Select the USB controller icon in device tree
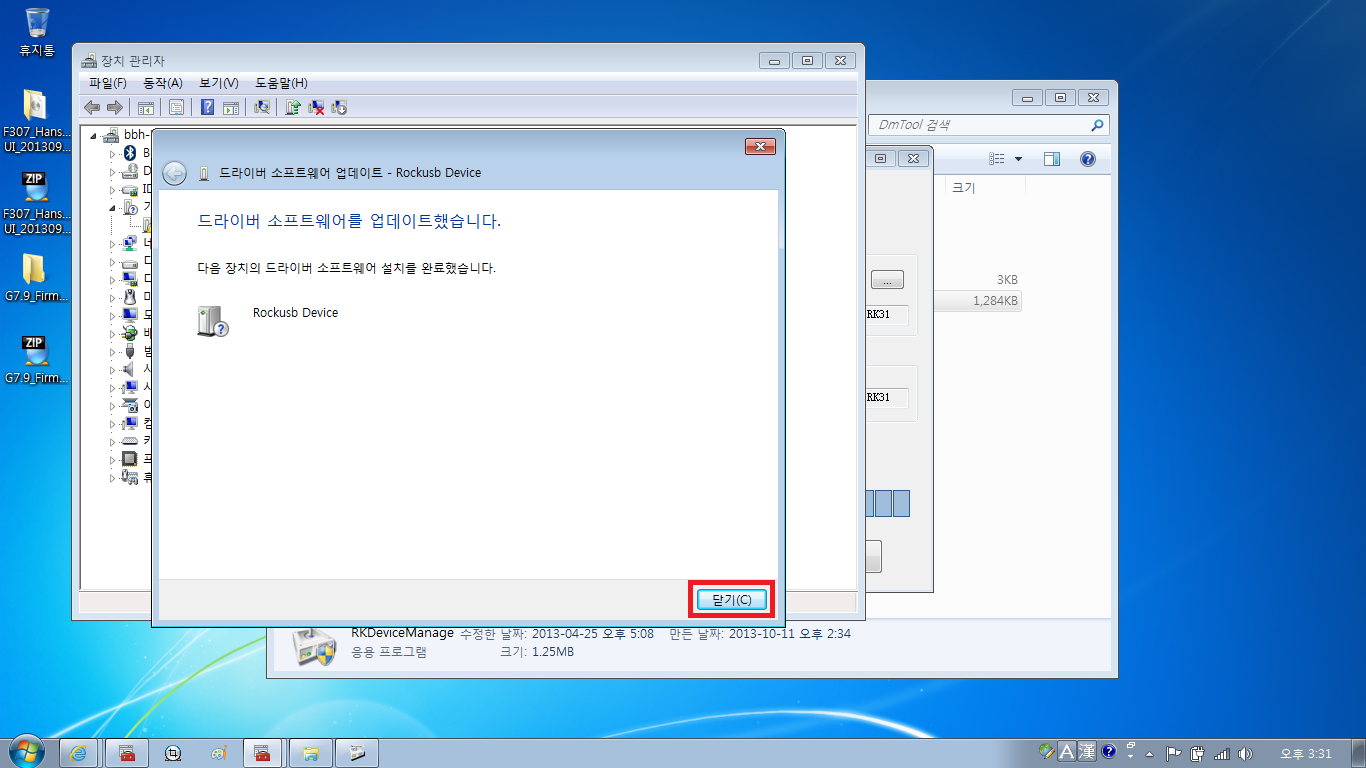The height and width of the screenshot is (768, 1366). [129, 351]
